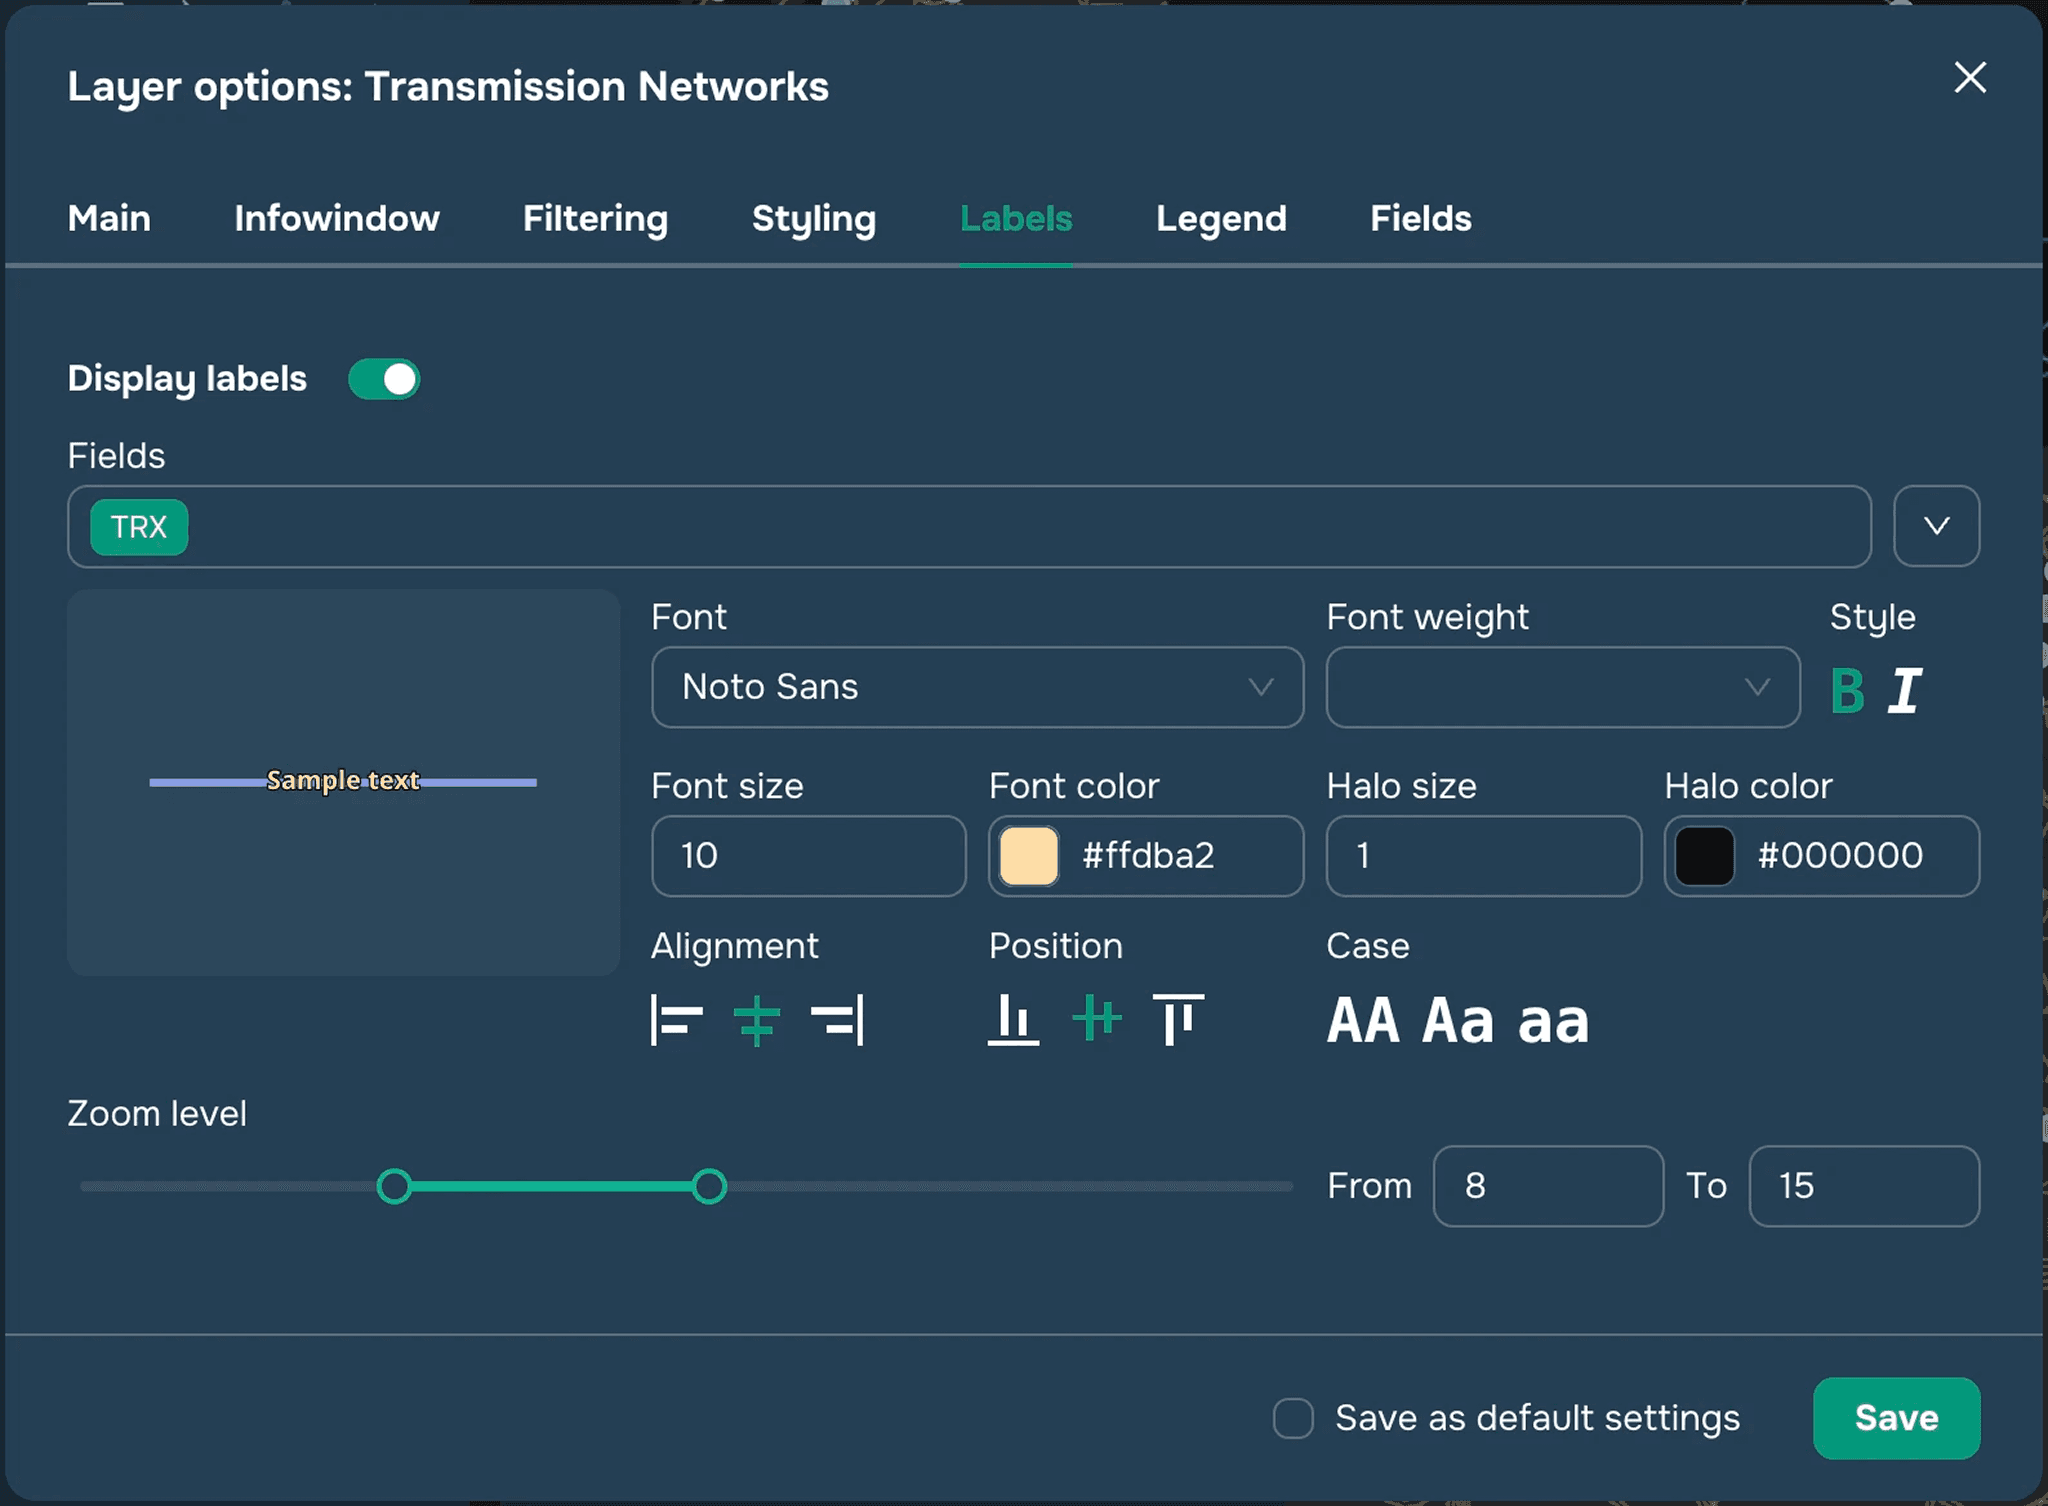Select center alignment icon
The image size is (2048, 1506).
click(x=756, y=1020)
